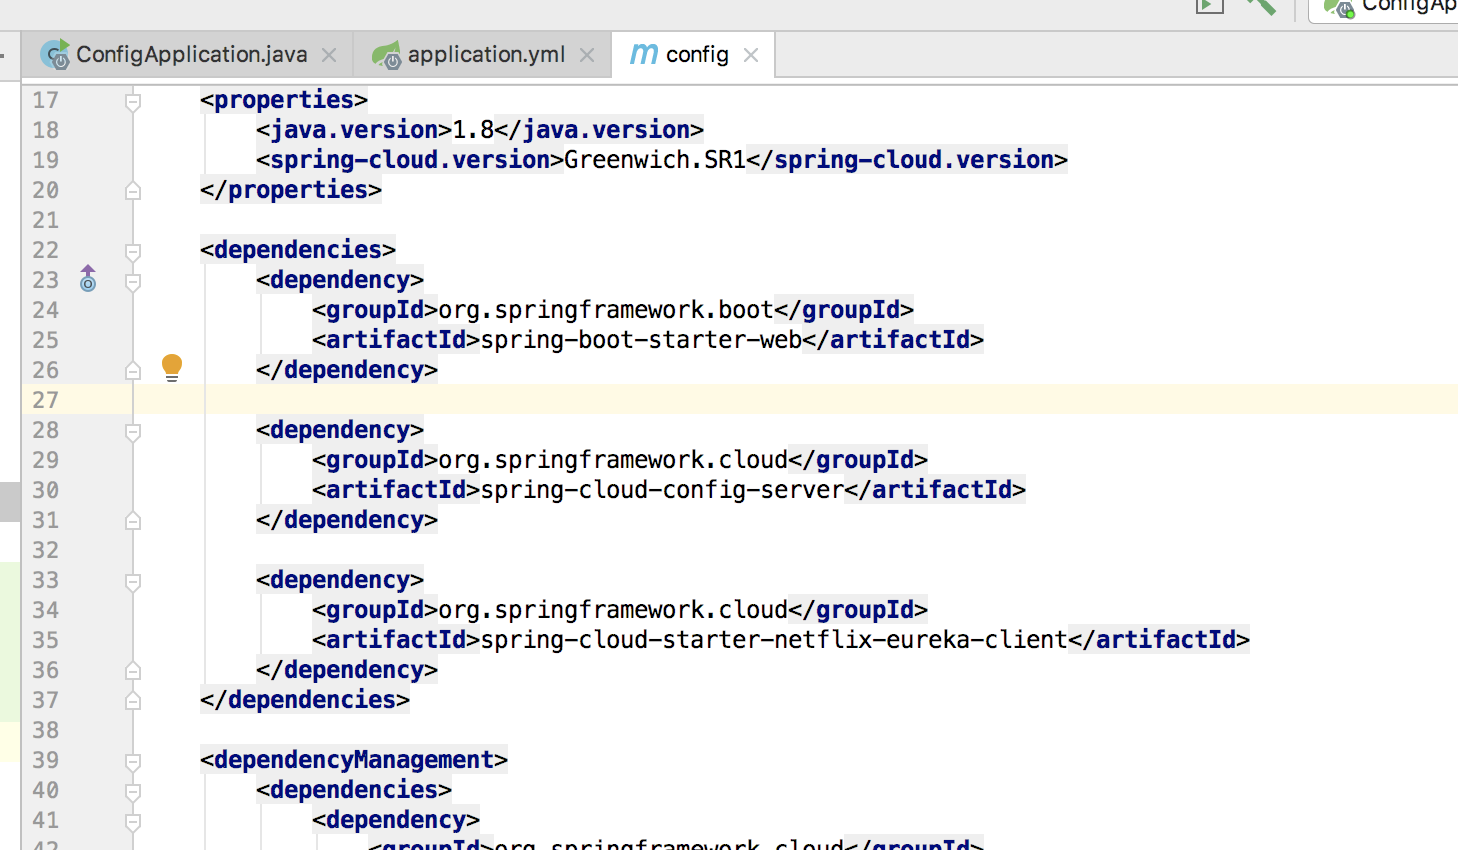1458x850 pixels.
Task: Click the opening properties tag
Action: click(x=284, y=100)
